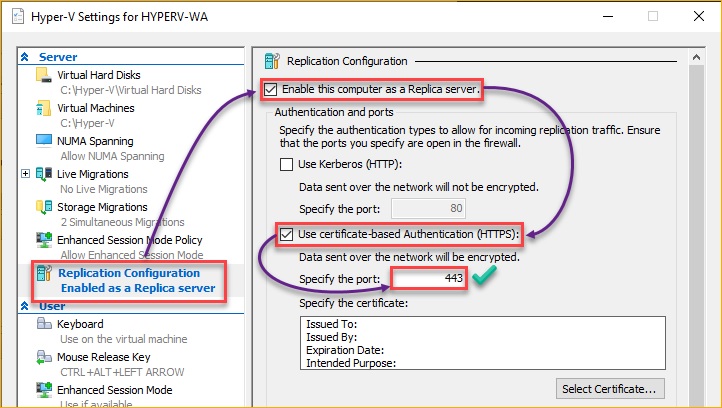Click the Mouse Release Key icon

tap(43, 358)
